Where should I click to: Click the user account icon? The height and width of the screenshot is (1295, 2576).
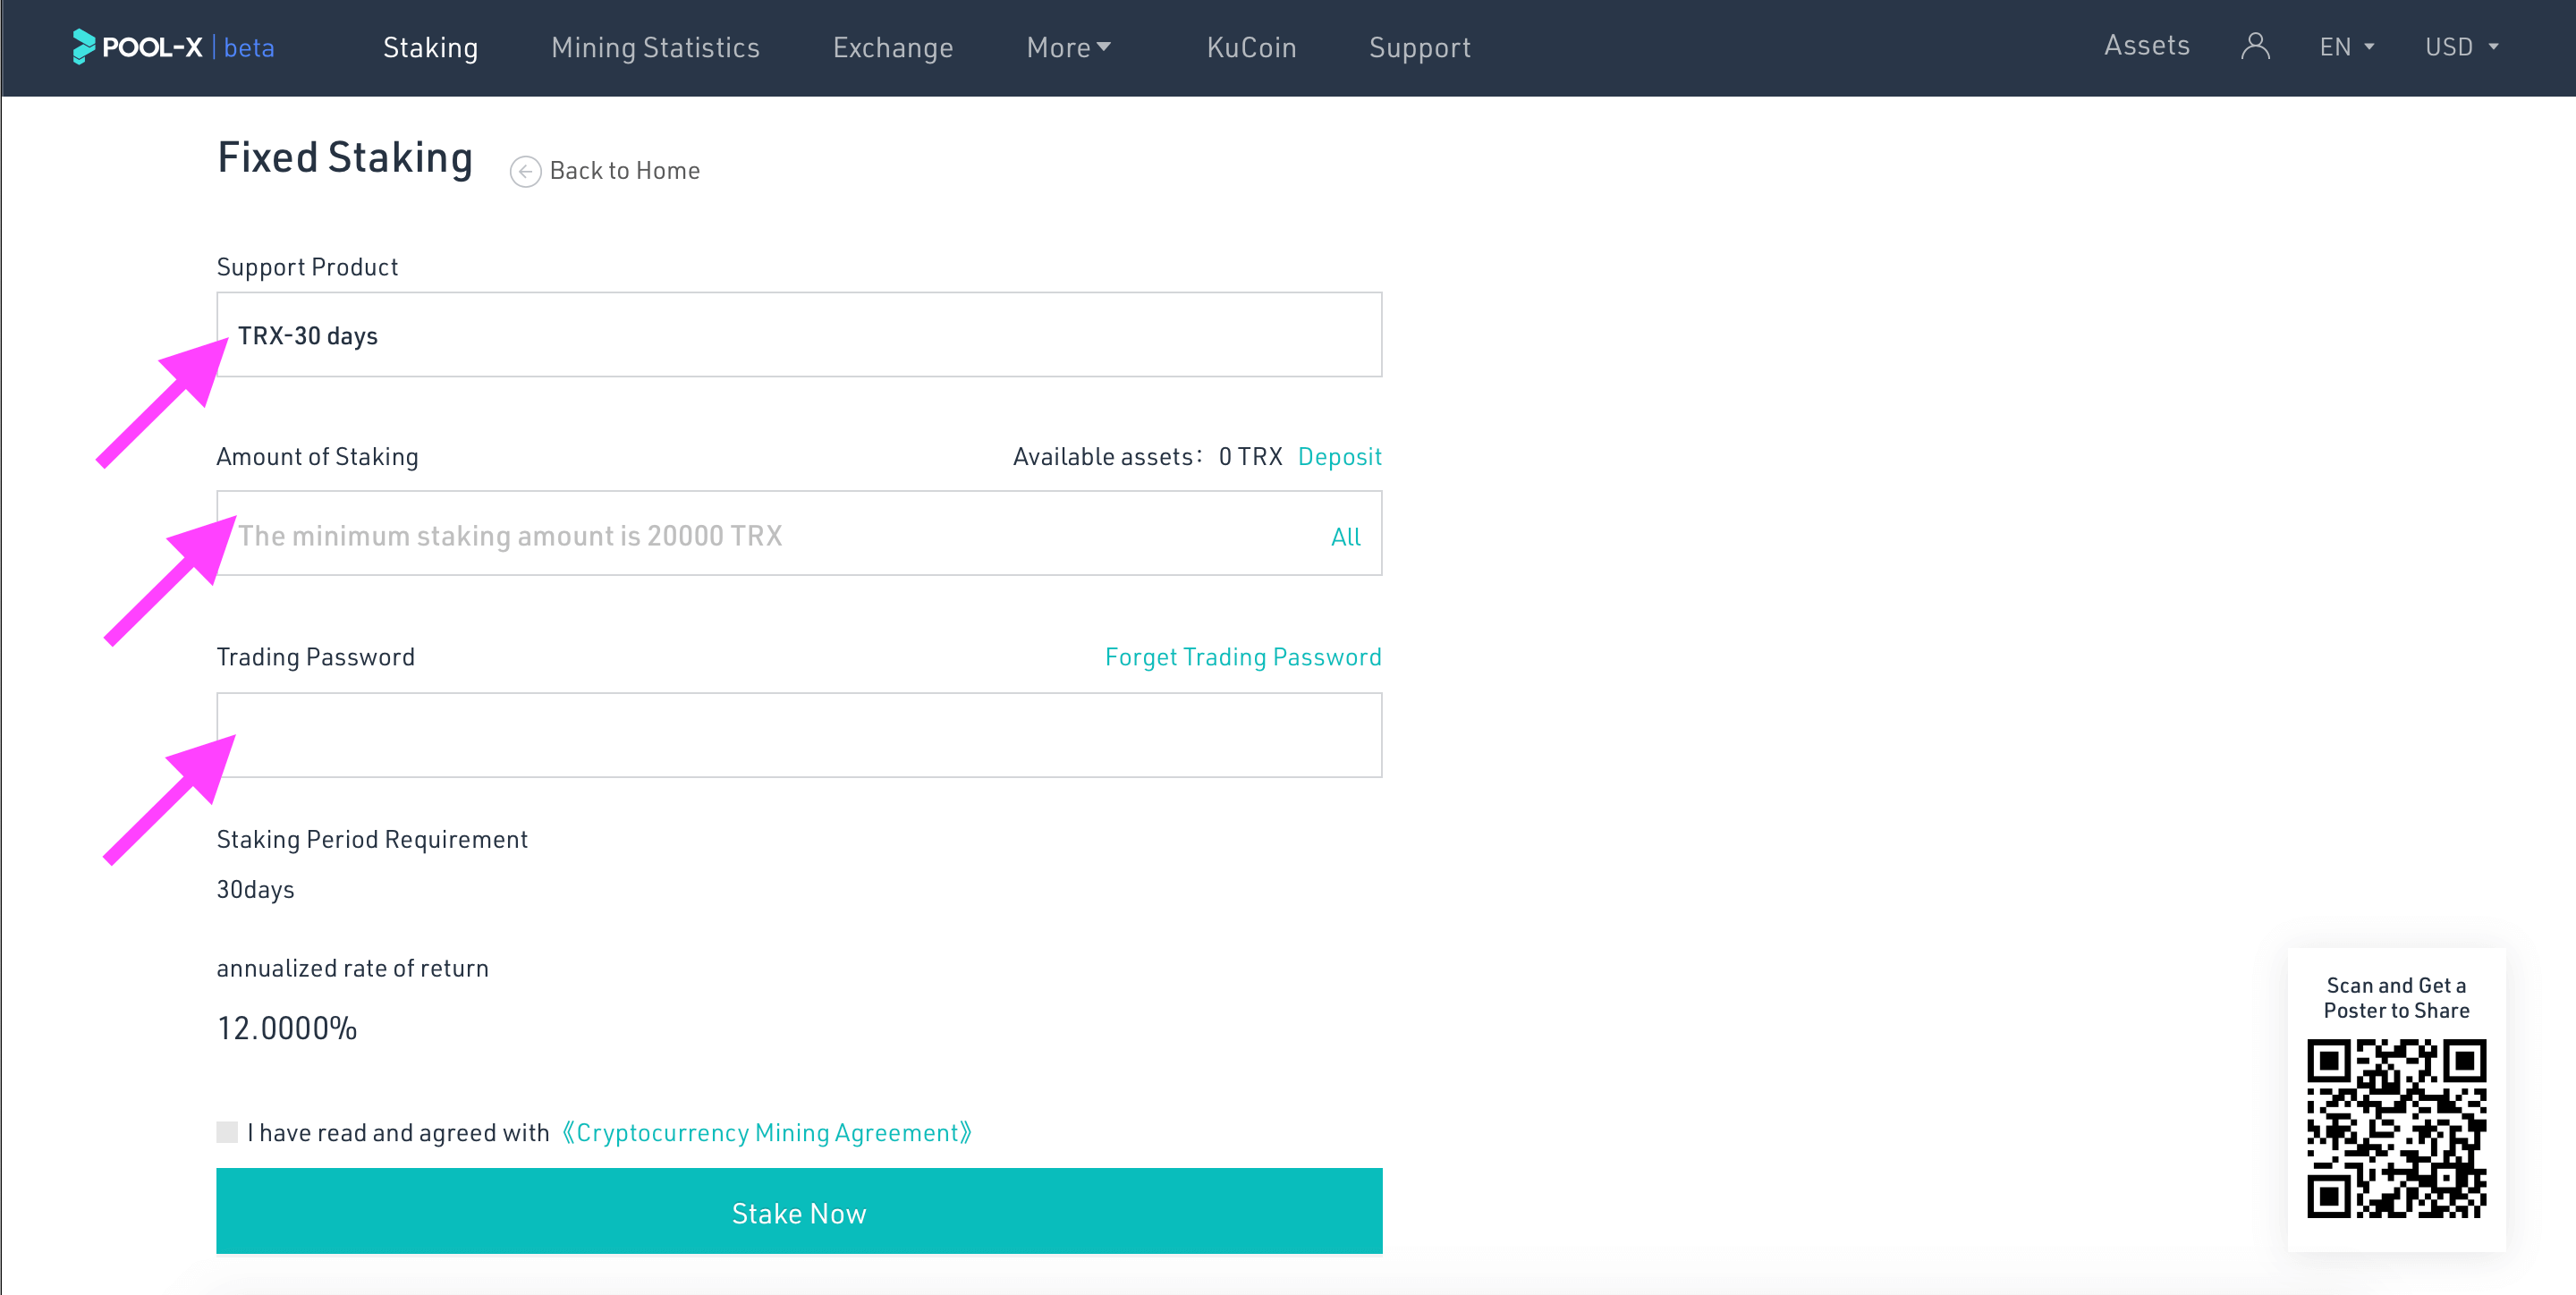point(2254,47)
